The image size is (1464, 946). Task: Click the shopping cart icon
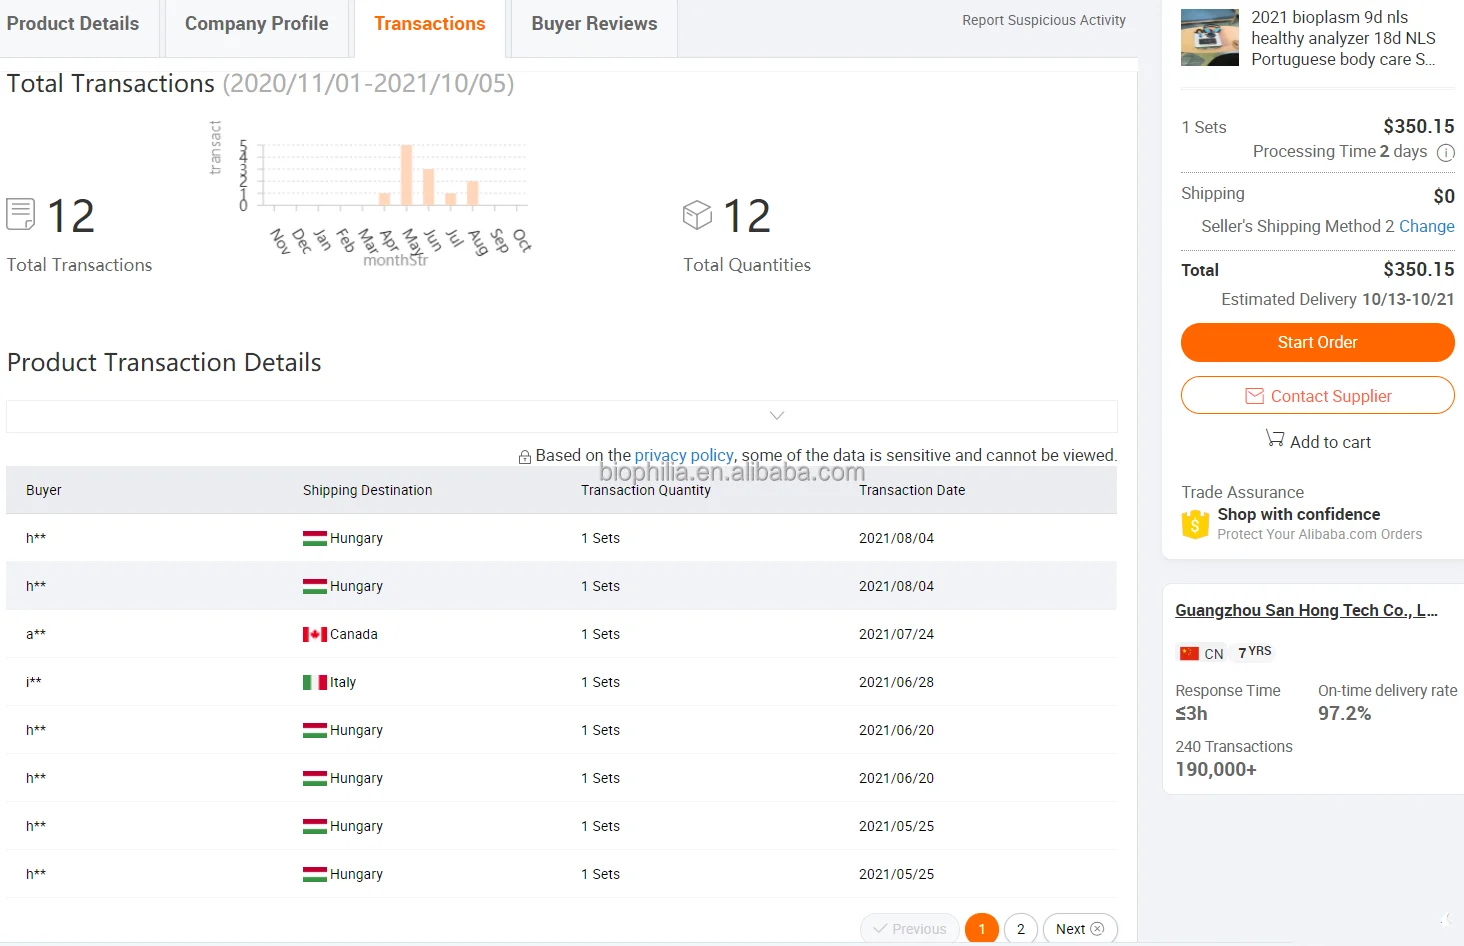1275,439
